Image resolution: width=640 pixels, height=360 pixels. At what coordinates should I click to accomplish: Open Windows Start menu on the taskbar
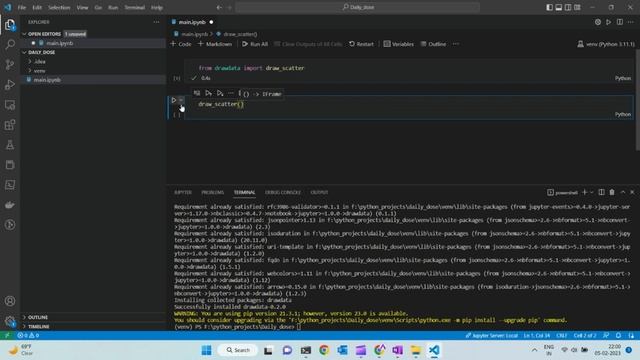coord(207,350)
